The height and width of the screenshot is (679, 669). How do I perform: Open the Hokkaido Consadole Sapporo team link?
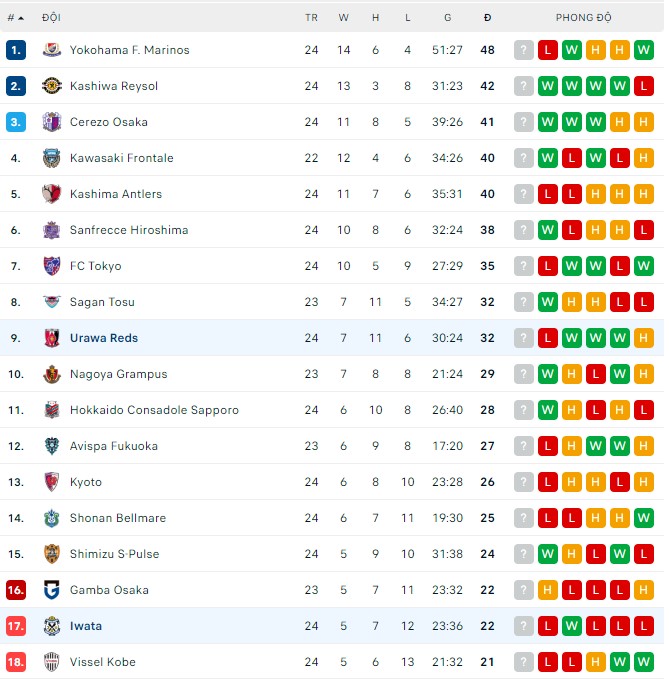pos(154,410)
